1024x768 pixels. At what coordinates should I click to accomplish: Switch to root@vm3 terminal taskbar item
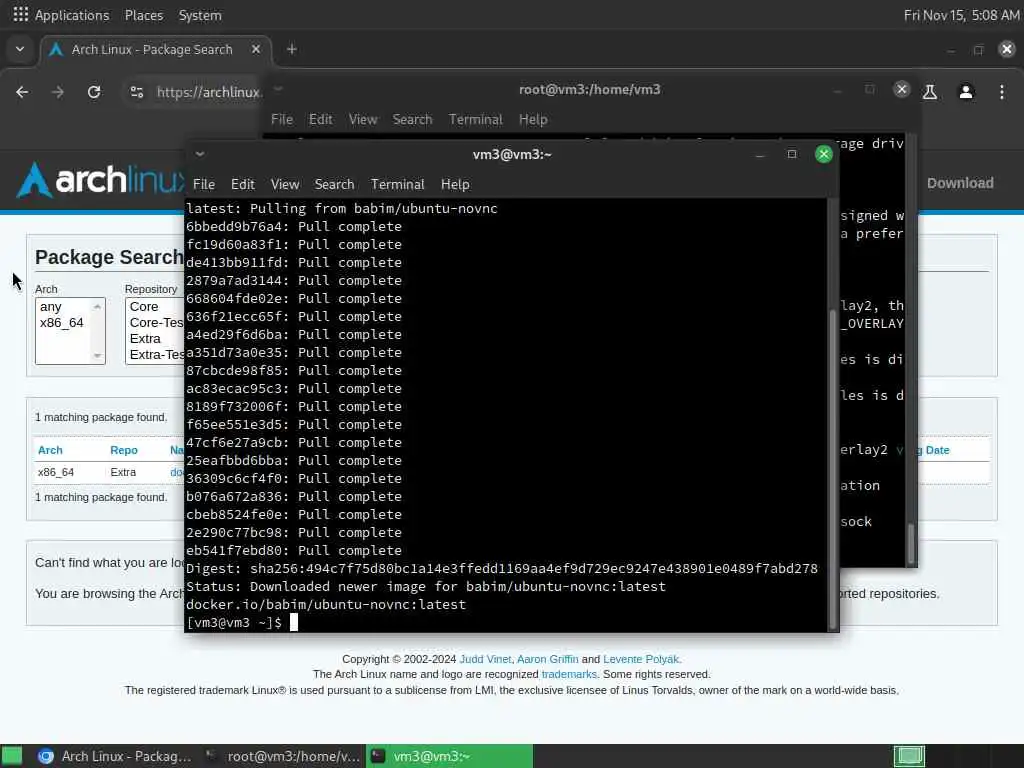pyautogui.click(x=282, y=756)
